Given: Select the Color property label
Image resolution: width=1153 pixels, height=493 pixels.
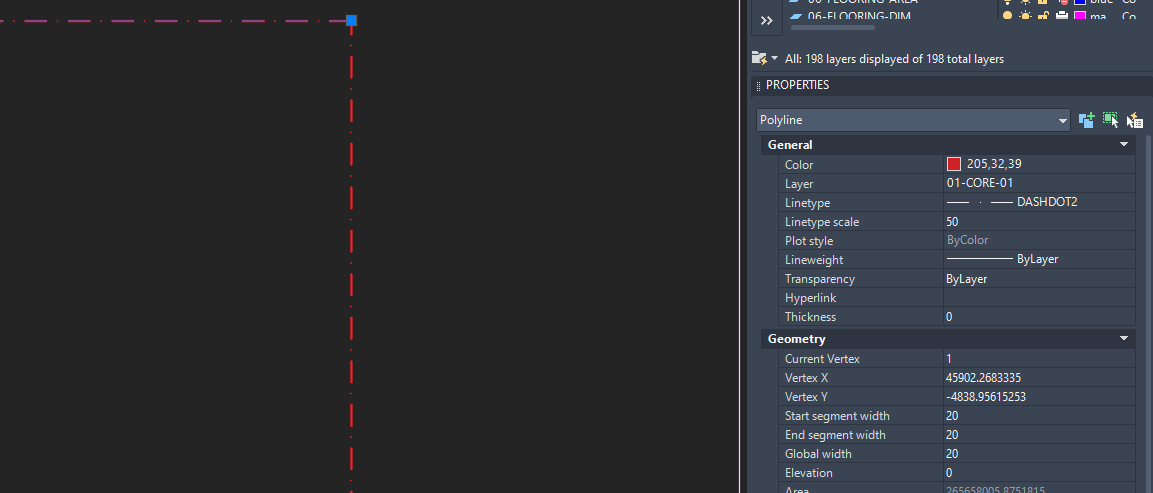Looking at the screenshot, I should (799, 165).
